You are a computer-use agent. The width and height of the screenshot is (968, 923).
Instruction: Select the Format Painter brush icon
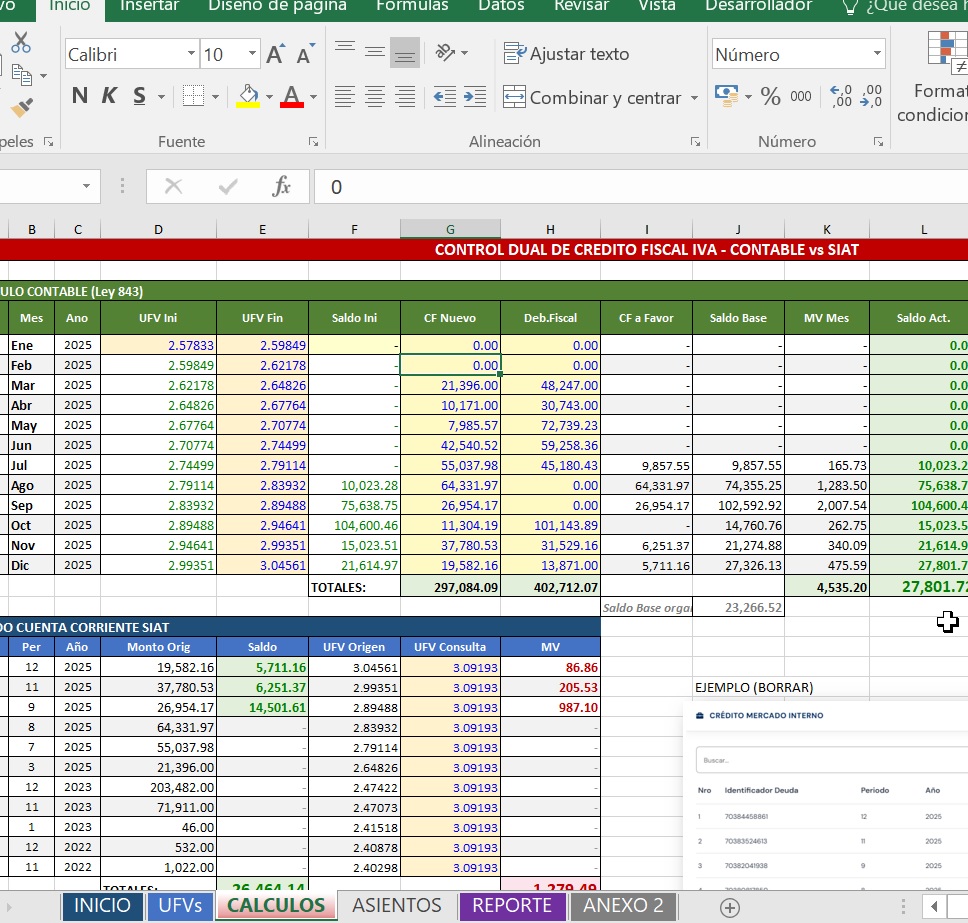pyautogui.click(x=21, y=106)
